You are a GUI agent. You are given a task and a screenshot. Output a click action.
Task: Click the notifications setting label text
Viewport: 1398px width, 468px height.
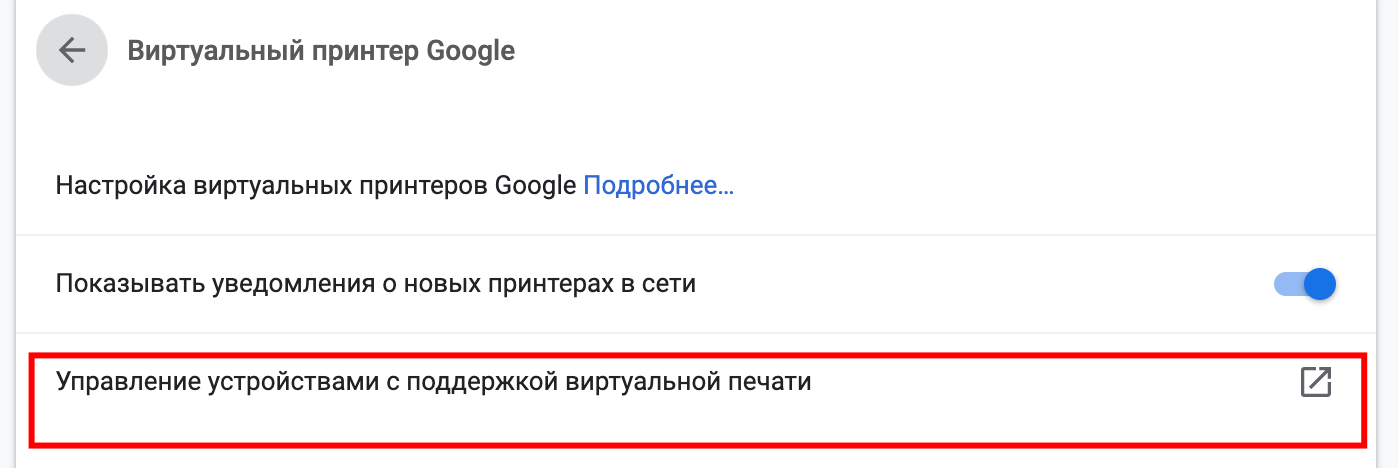375,284
